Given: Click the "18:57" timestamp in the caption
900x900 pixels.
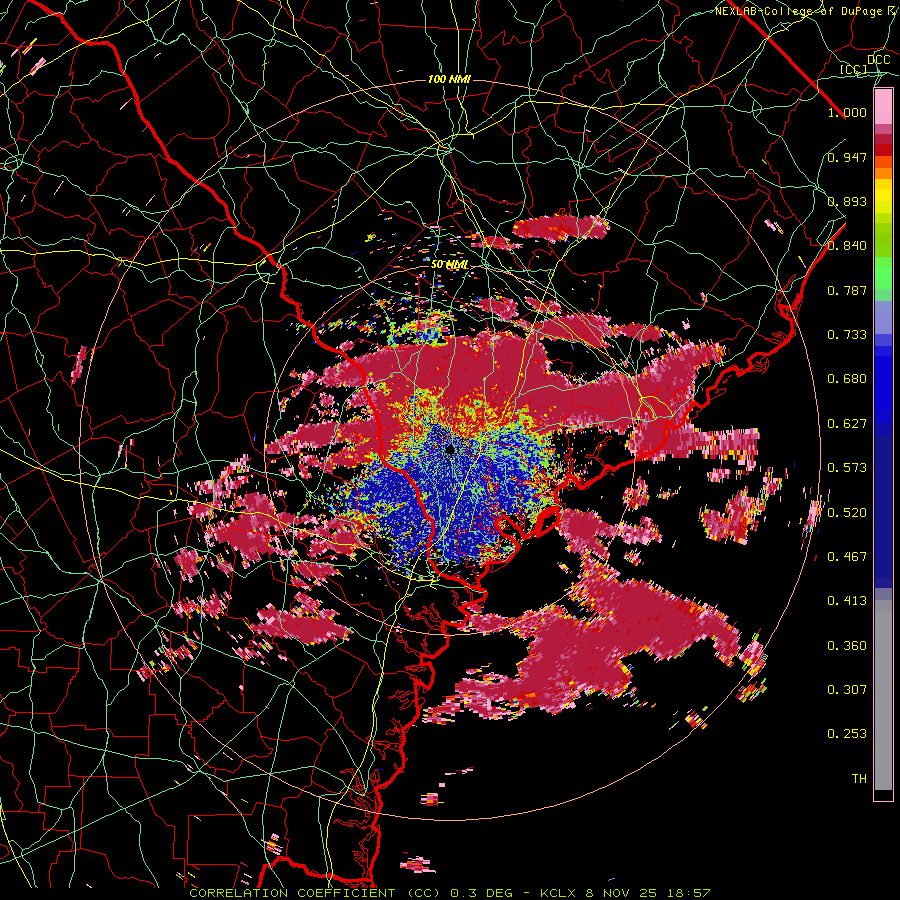Looking at the screenshot, I should 688,893.
